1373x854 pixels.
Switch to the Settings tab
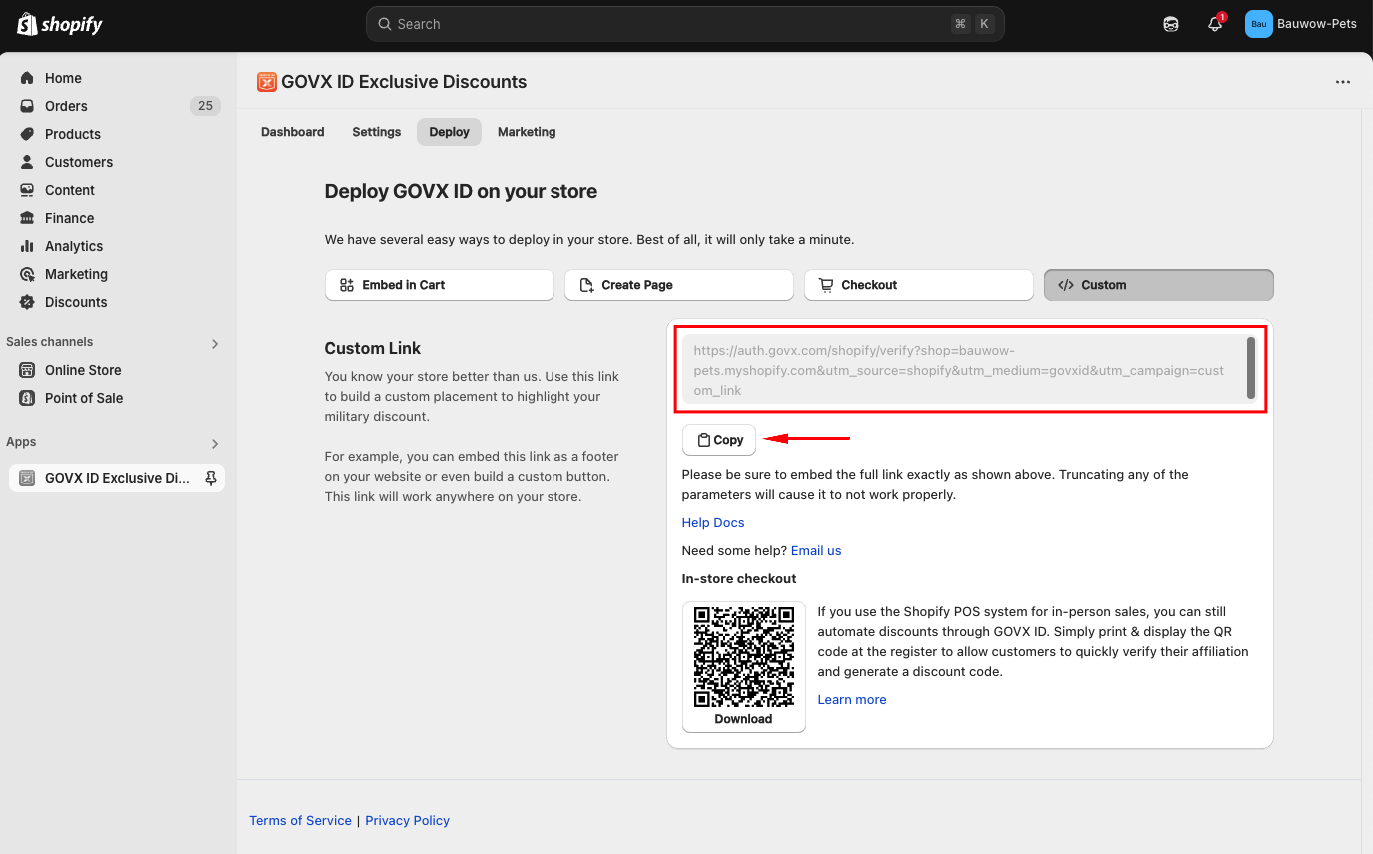tap(377, 132)
